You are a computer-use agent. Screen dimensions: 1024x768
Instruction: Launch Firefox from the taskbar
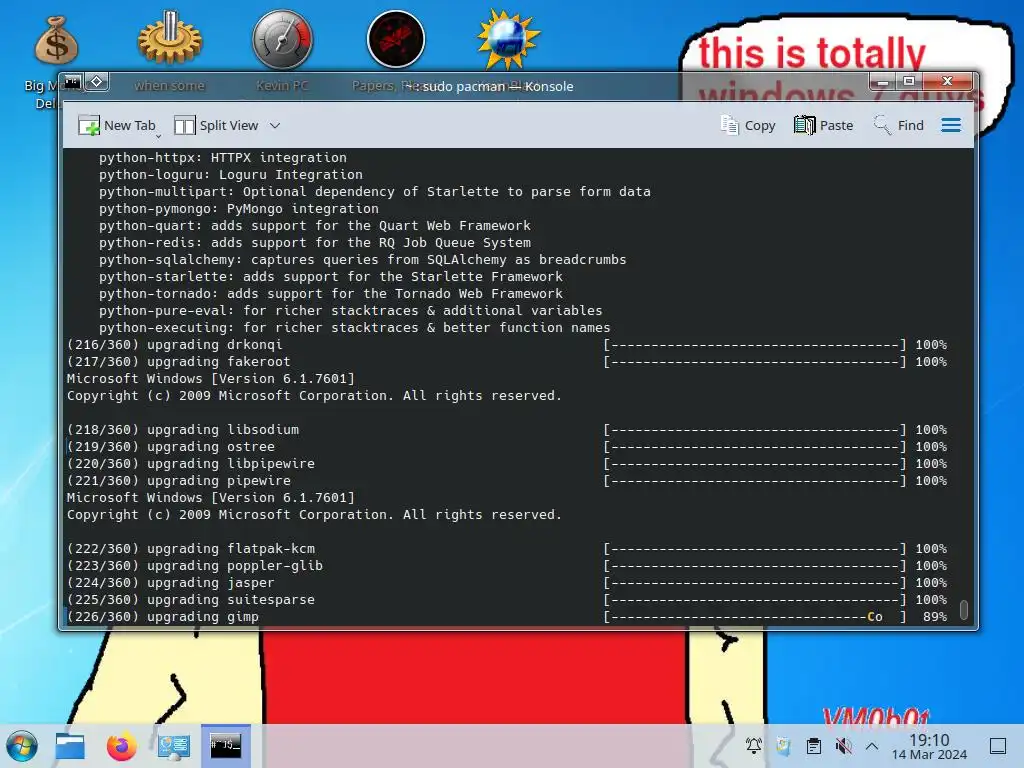pyautogui.click(x=121, y=746)
